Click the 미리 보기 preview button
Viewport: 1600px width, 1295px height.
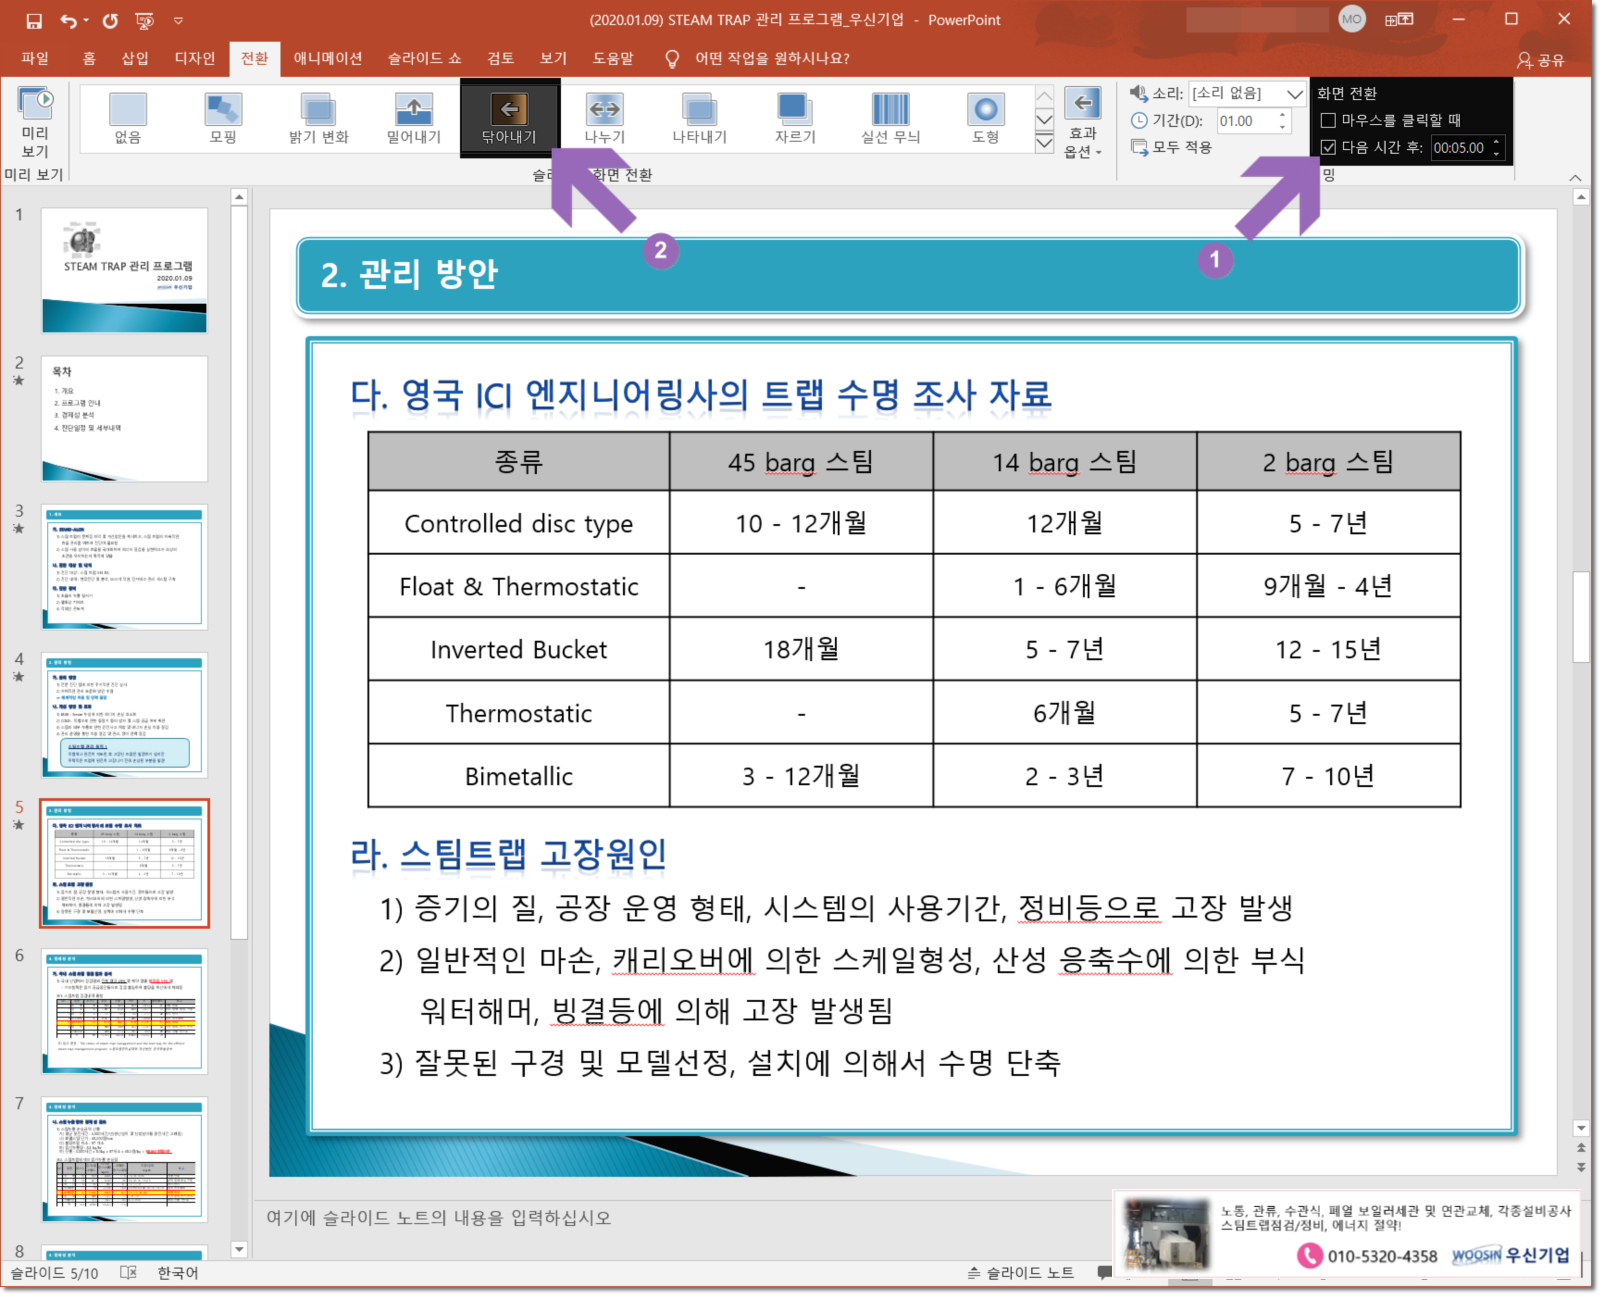click(x=35, y=122)
